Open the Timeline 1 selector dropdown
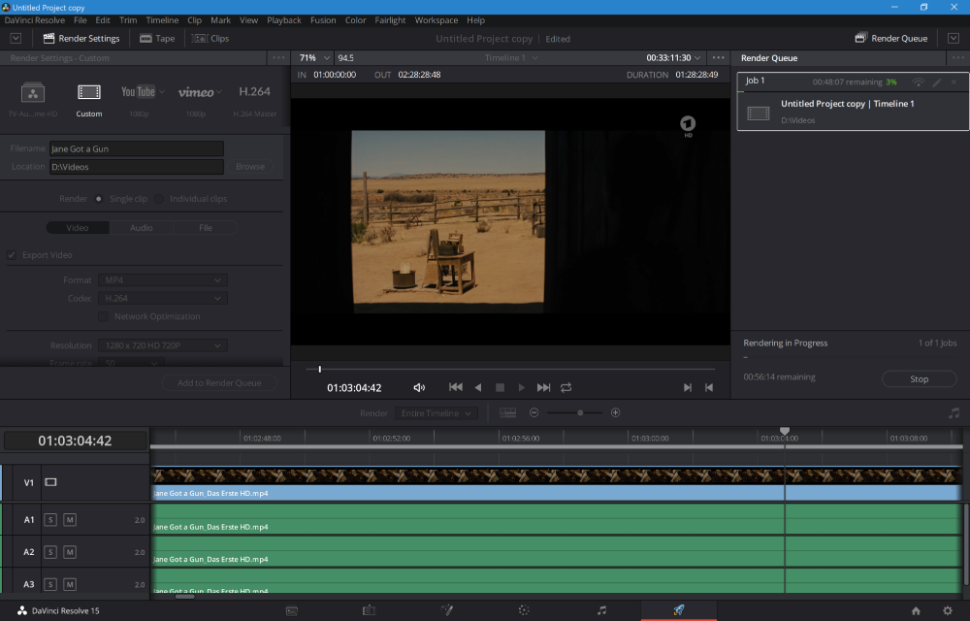Viewport: 970px width, 621px height. click(511, 58)
